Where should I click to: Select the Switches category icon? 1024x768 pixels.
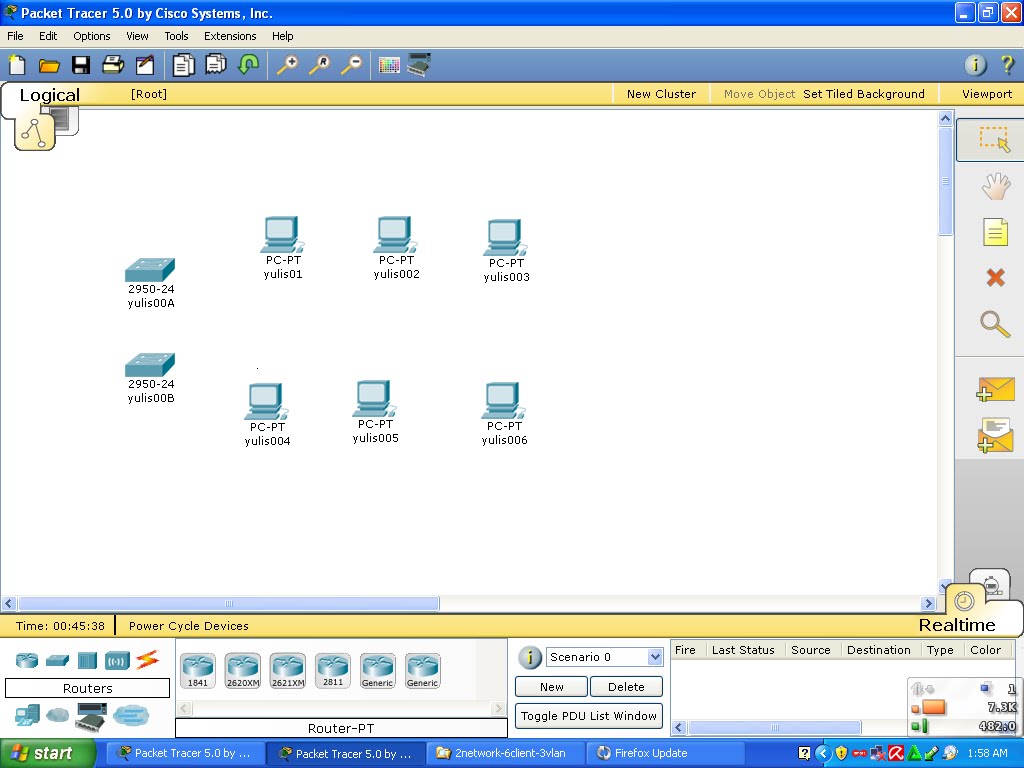pos(57,661)
